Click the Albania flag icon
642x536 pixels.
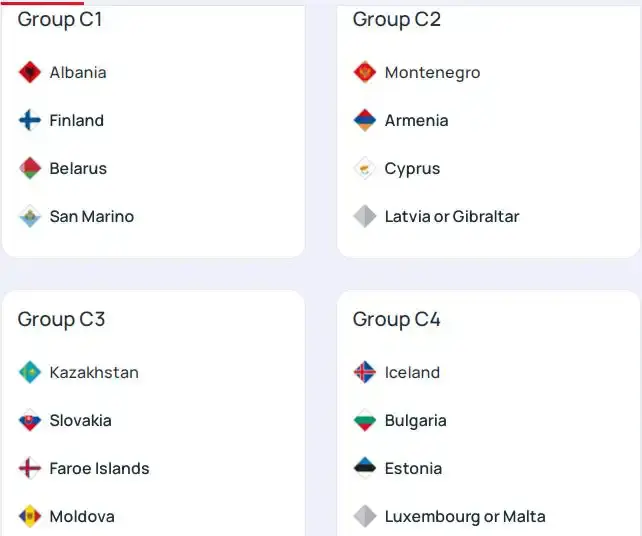[30, 72]
